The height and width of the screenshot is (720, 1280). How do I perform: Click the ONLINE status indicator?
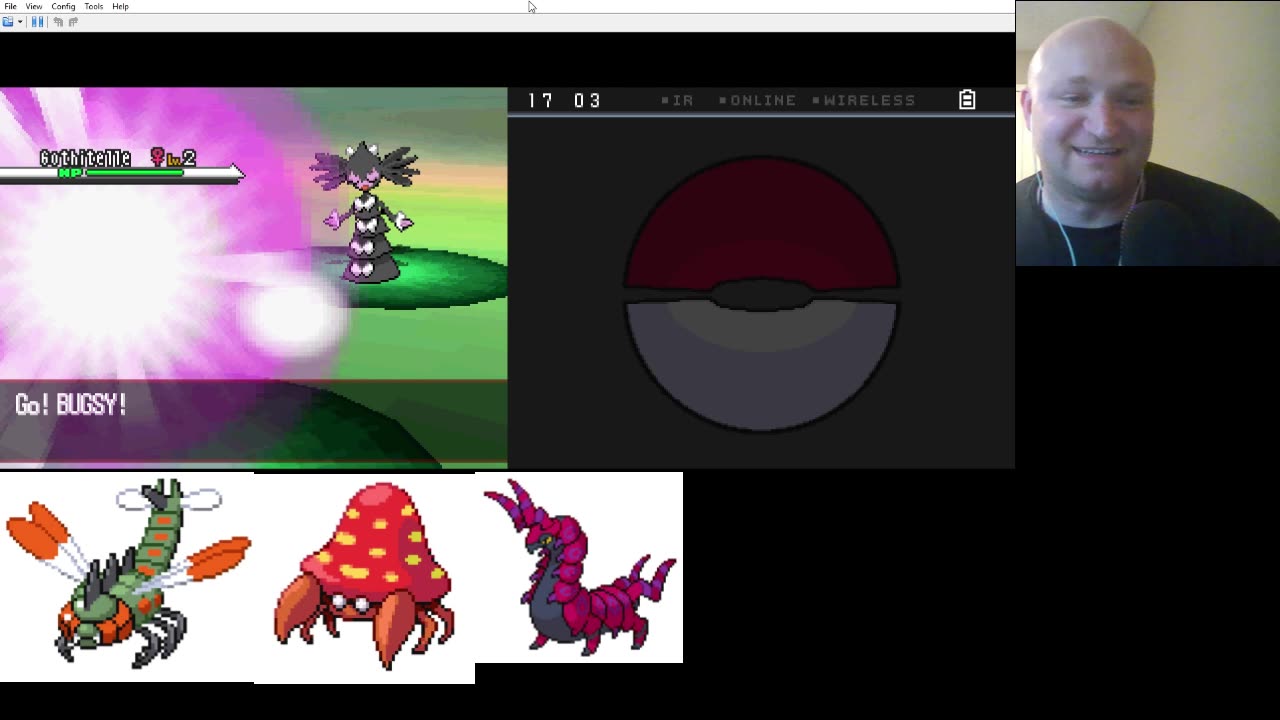(757, 100)
